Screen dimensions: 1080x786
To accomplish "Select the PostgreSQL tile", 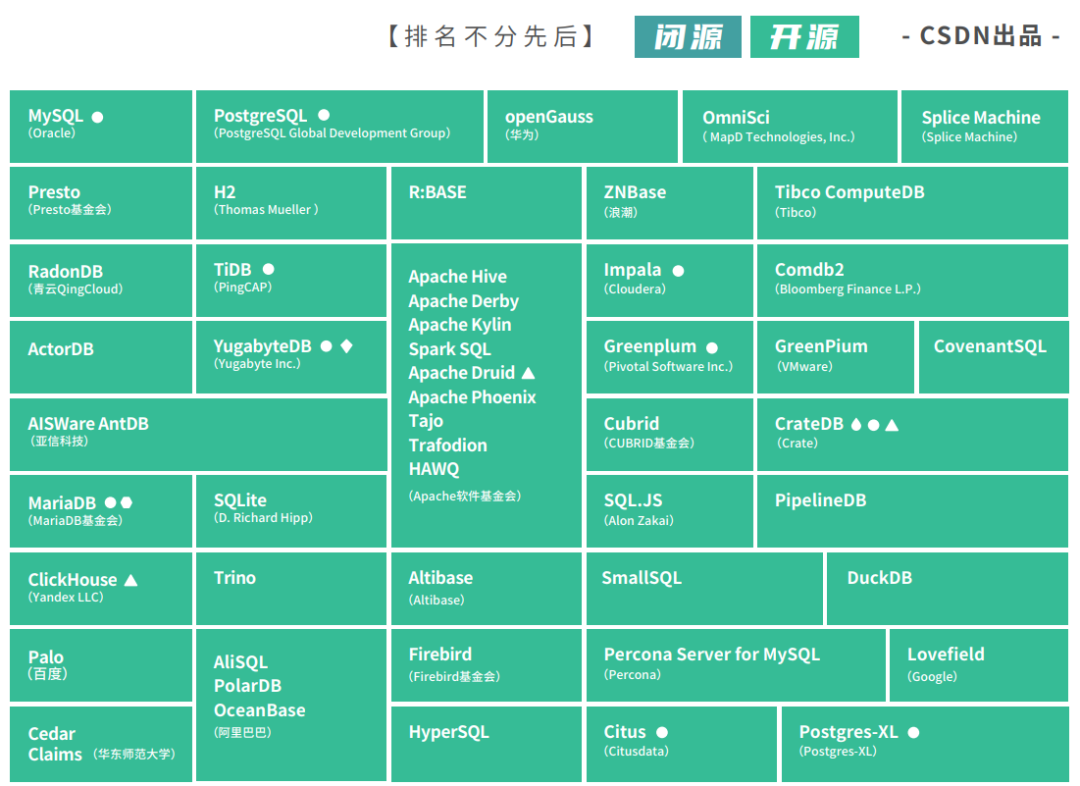I will click(x=340, y=126).
